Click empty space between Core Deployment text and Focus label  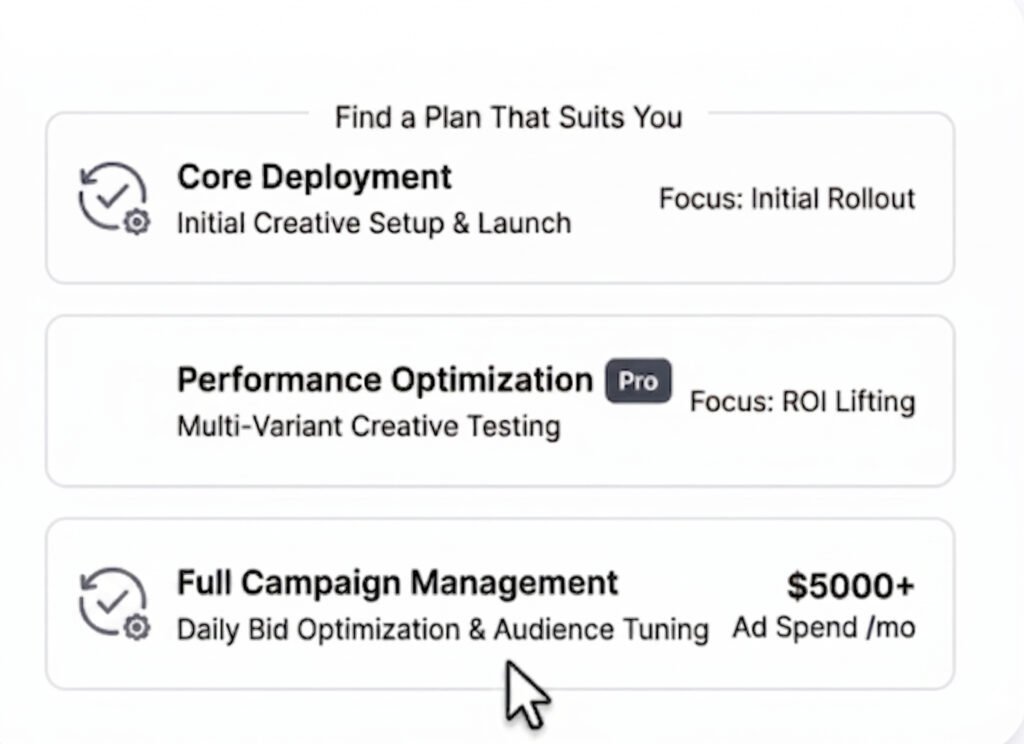coord(614,198)
